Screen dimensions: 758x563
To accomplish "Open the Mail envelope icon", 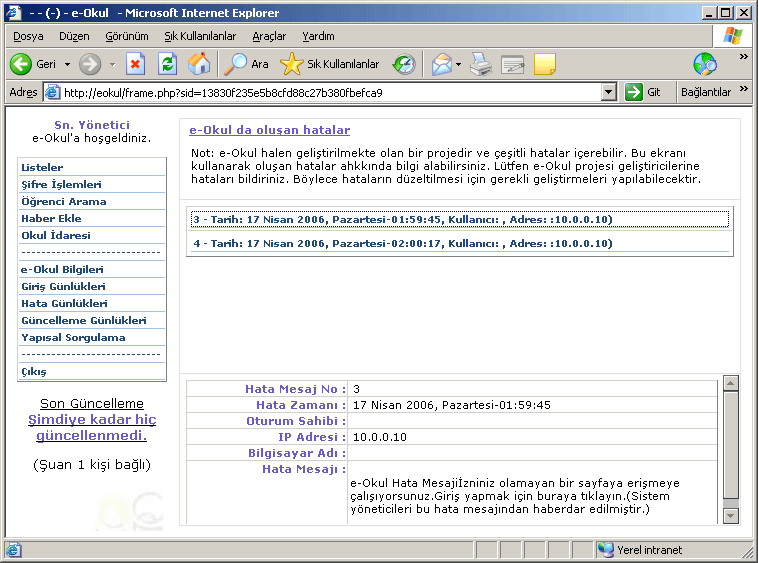I will click(442, 64).
